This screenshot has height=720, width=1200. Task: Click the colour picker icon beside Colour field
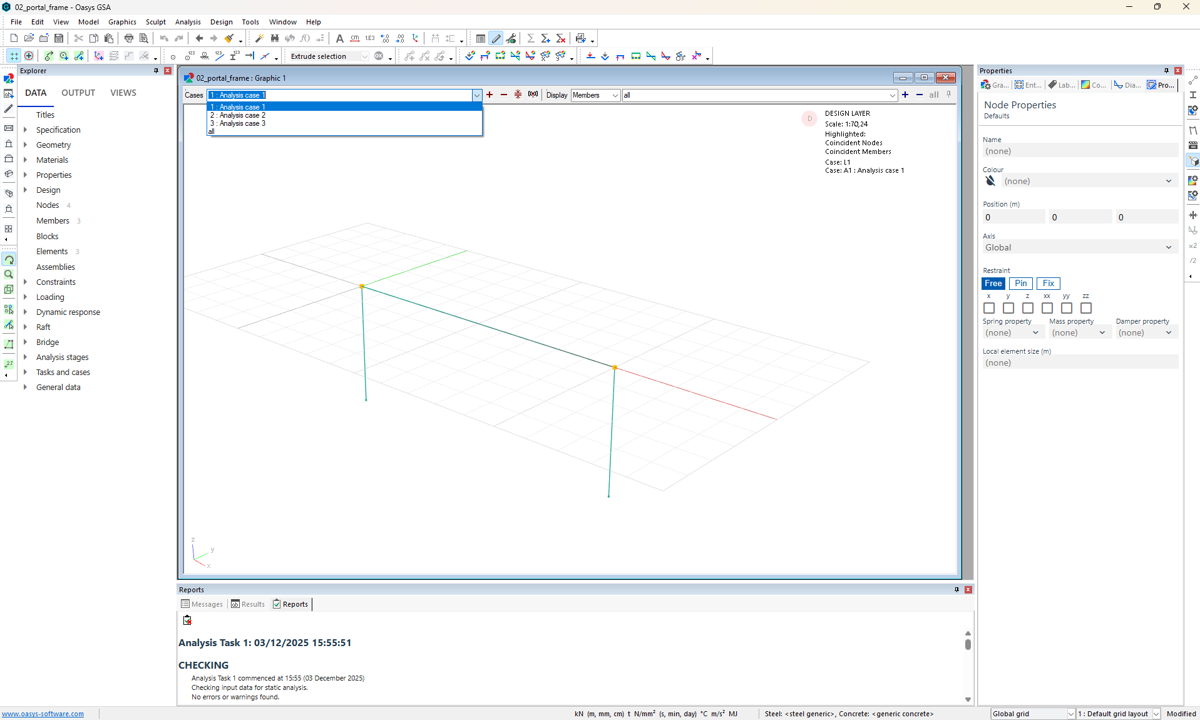click(991, 181)
